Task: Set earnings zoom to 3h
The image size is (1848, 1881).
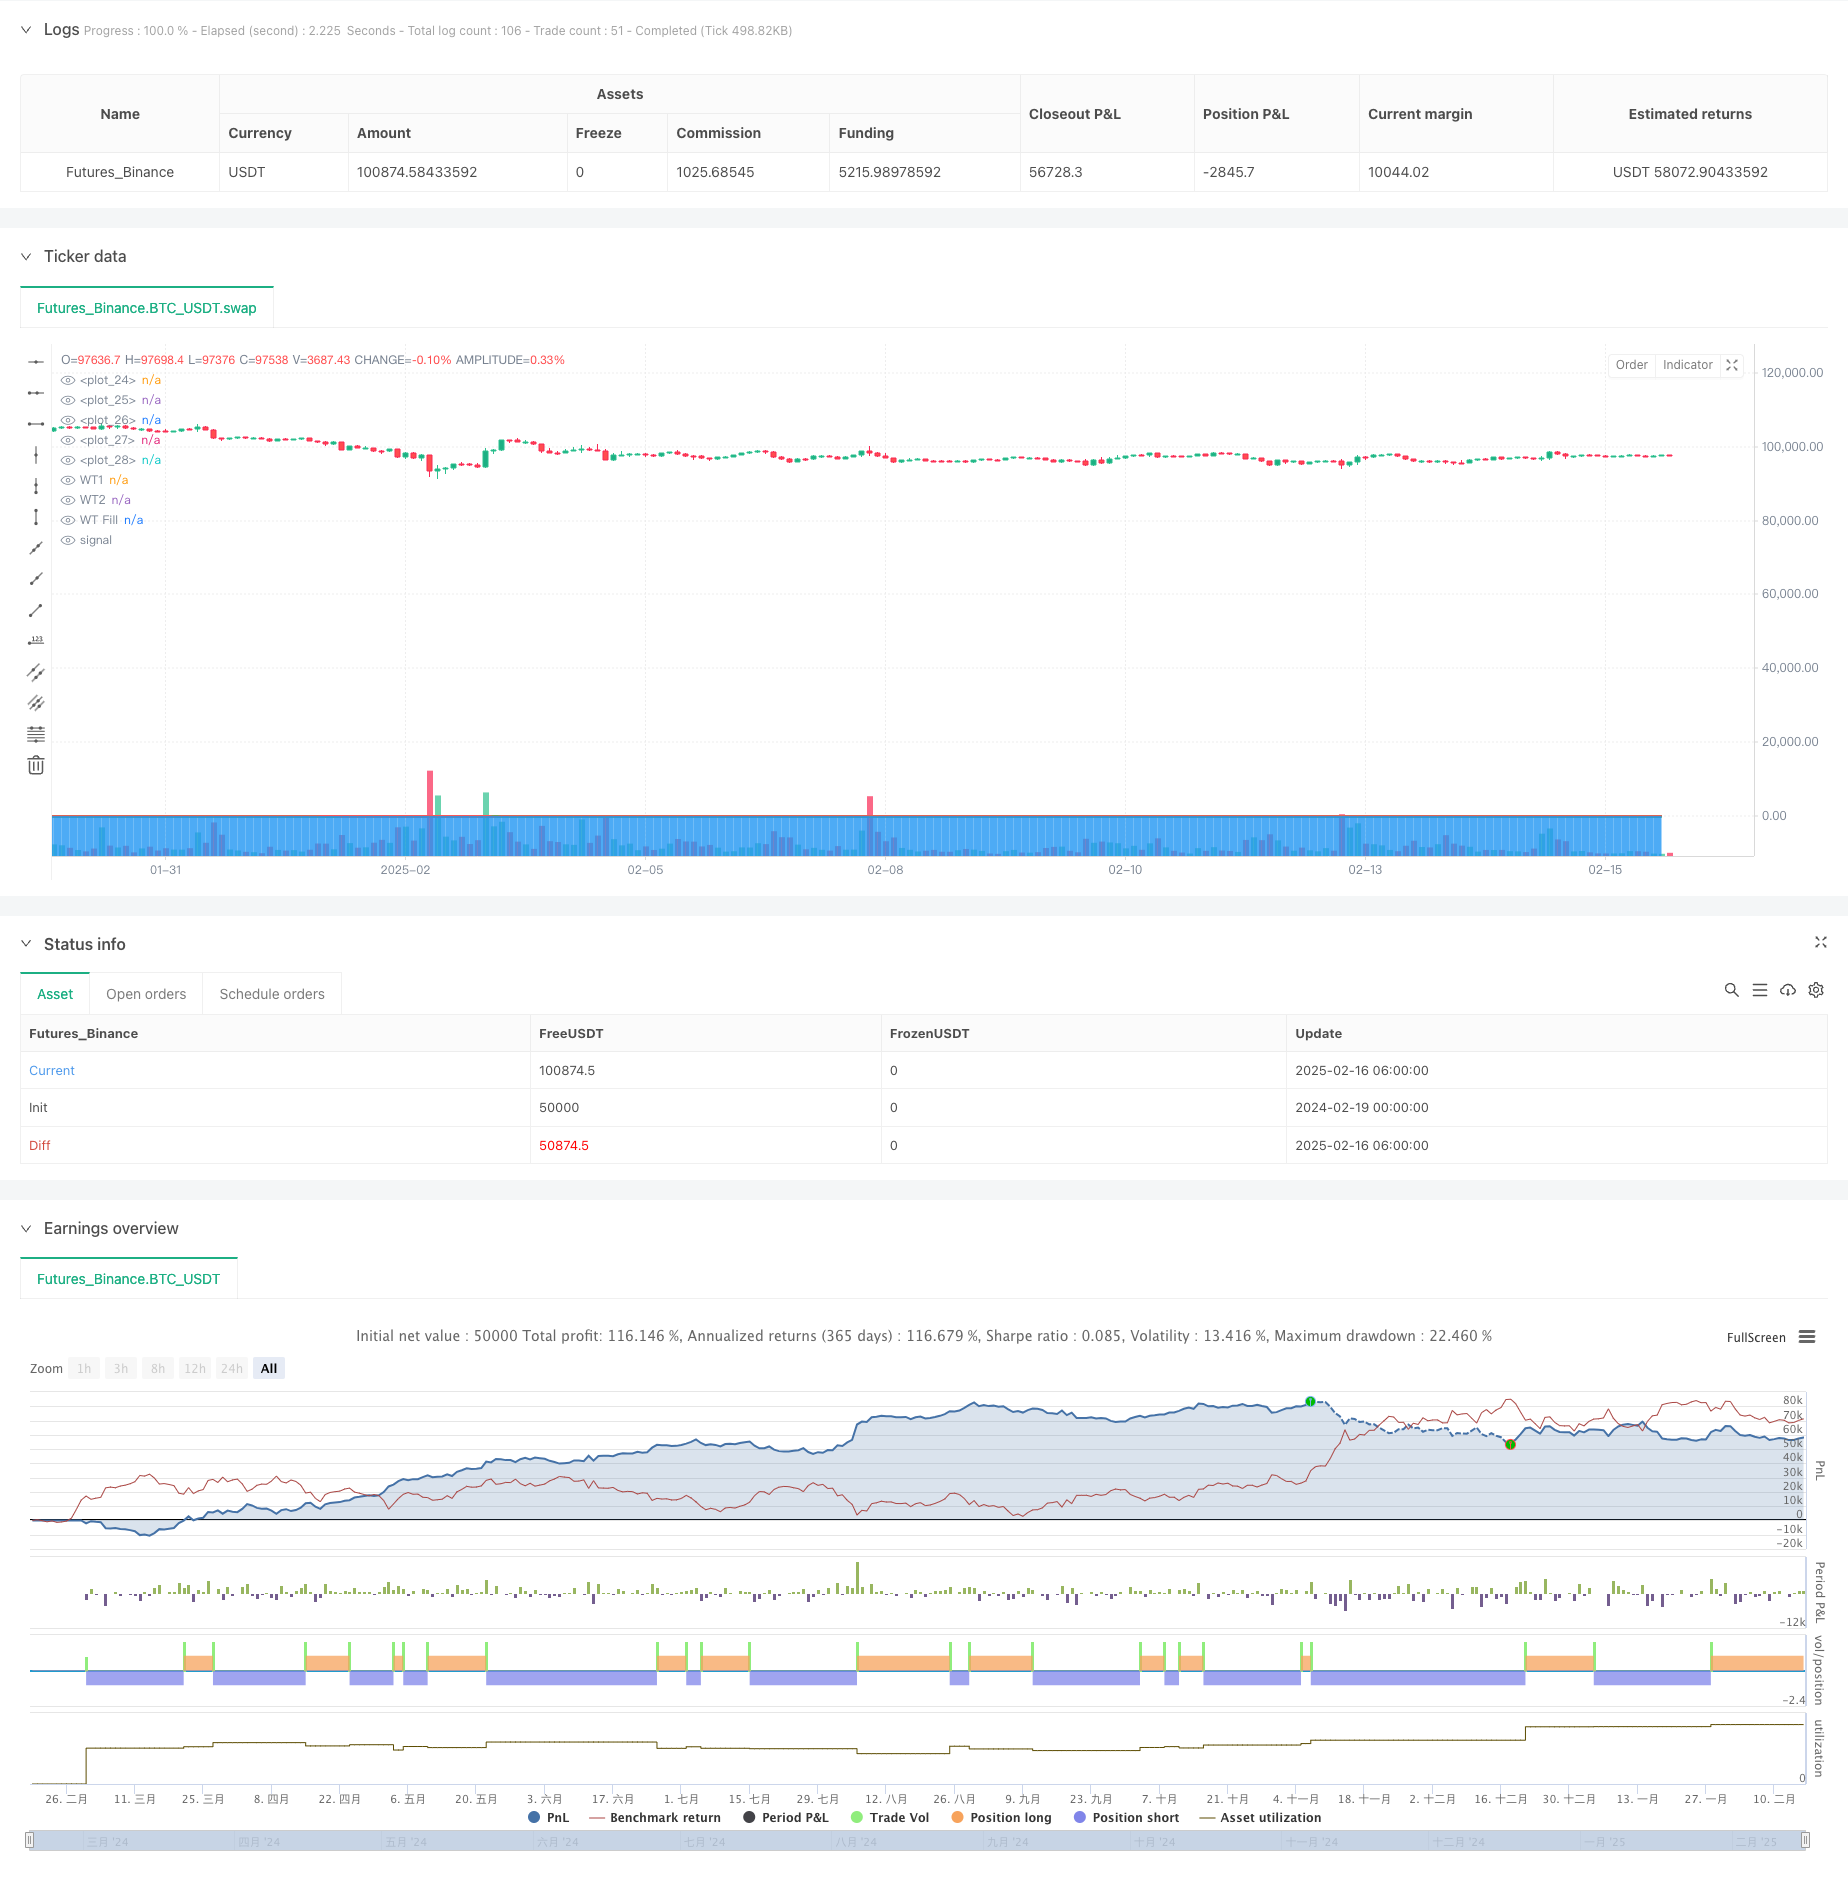Action: [121, 1369]
